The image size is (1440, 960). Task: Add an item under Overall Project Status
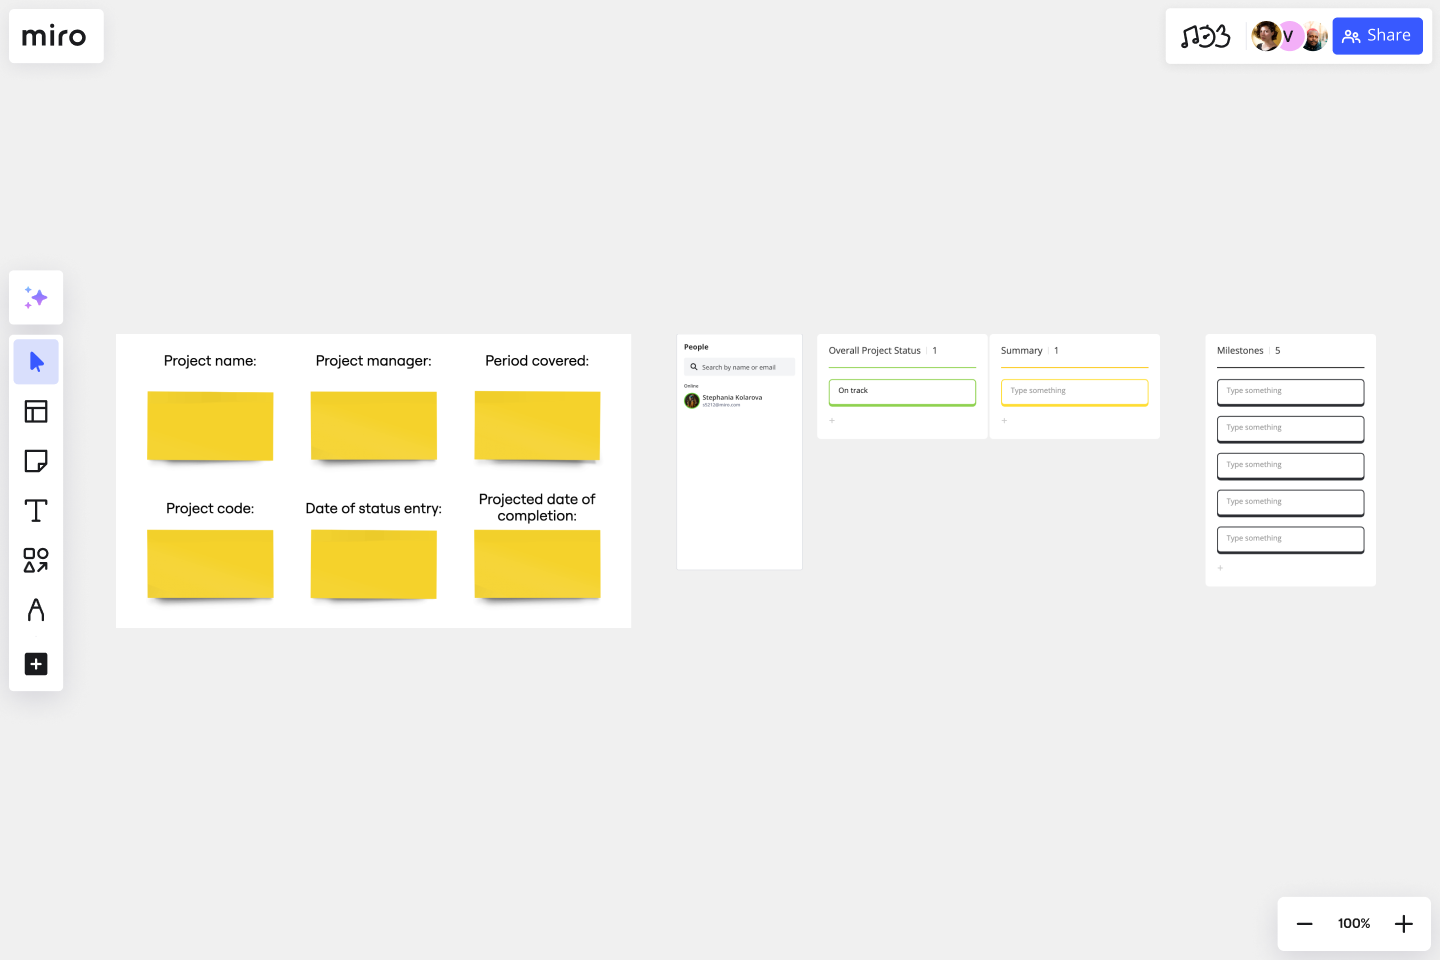click(832, 420)
